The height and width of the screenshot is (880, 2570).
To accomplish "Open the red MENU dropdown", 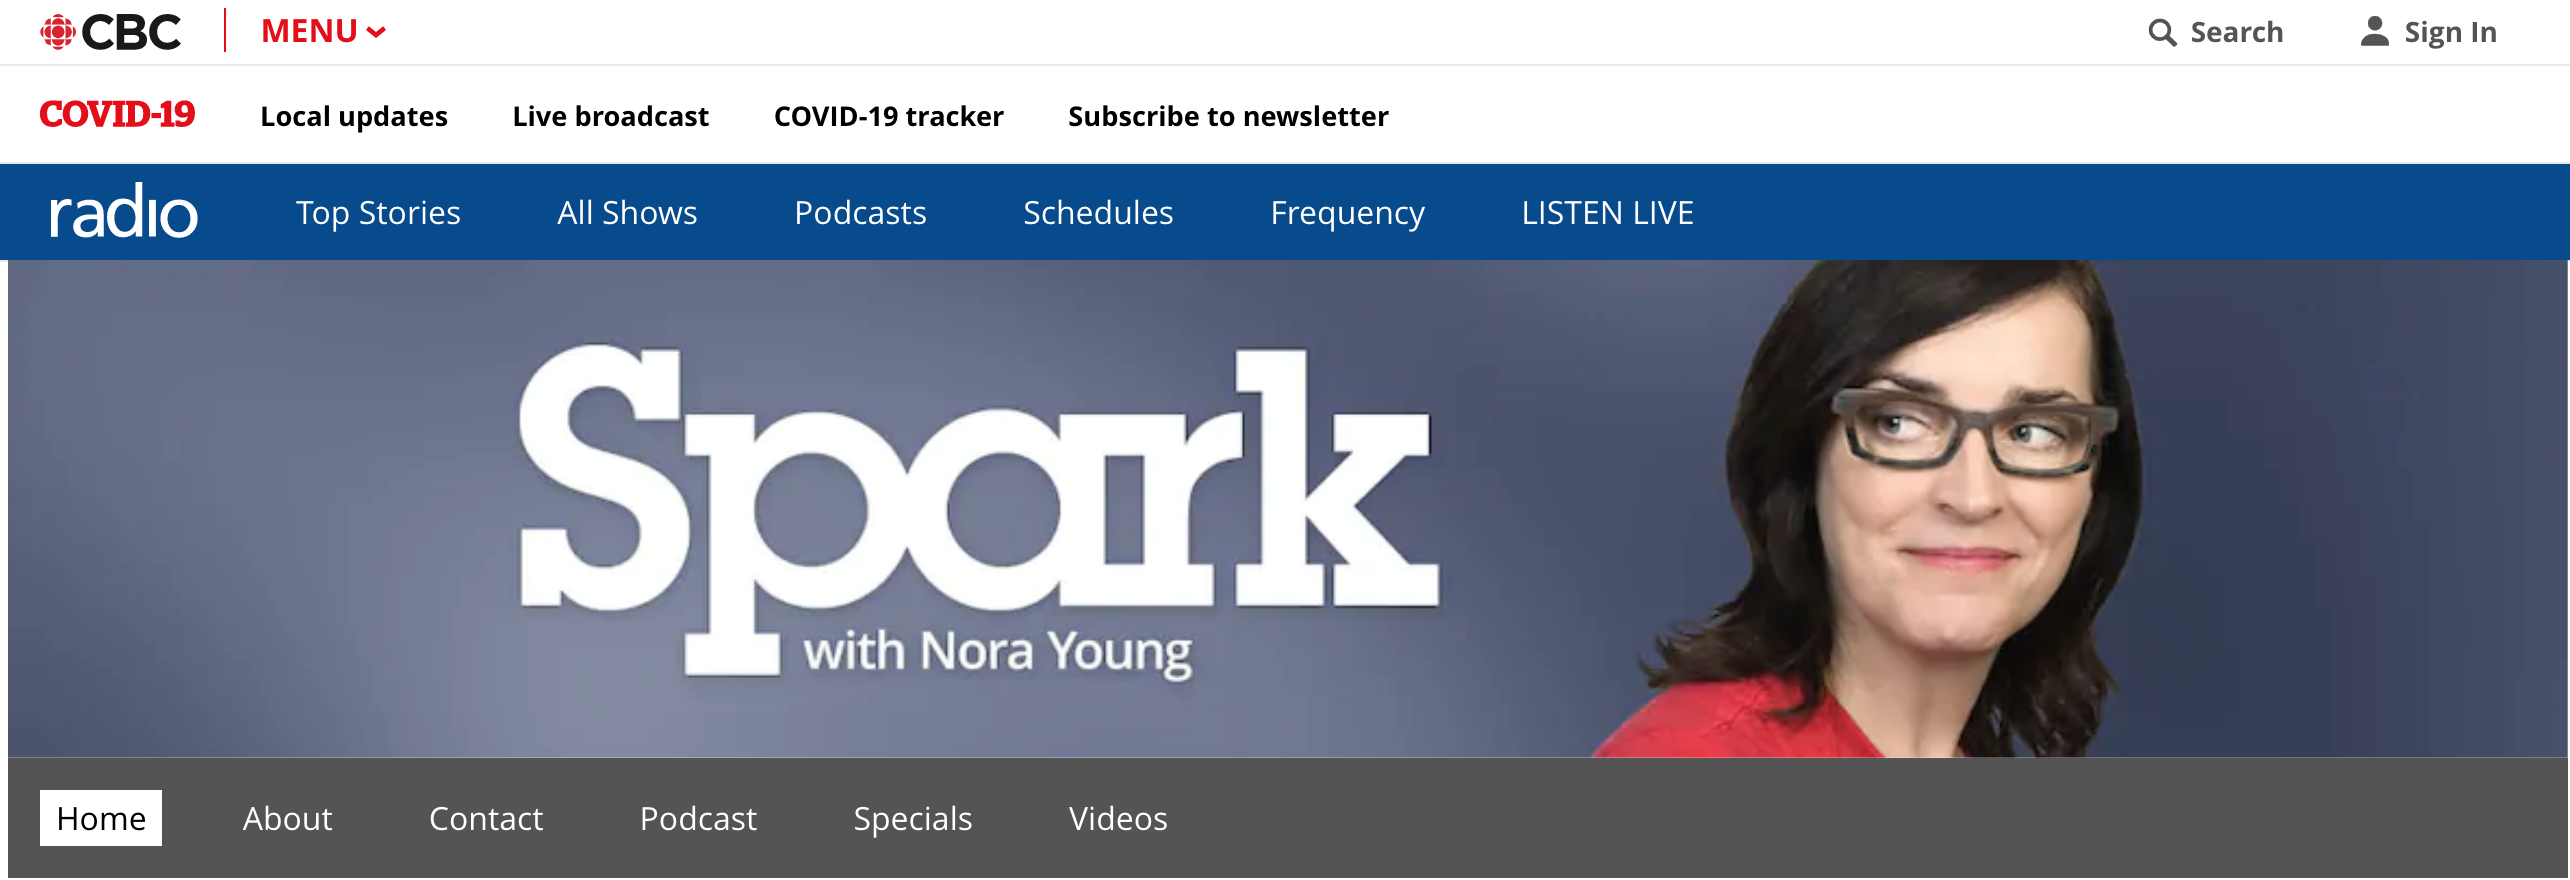I will point(323,32).
